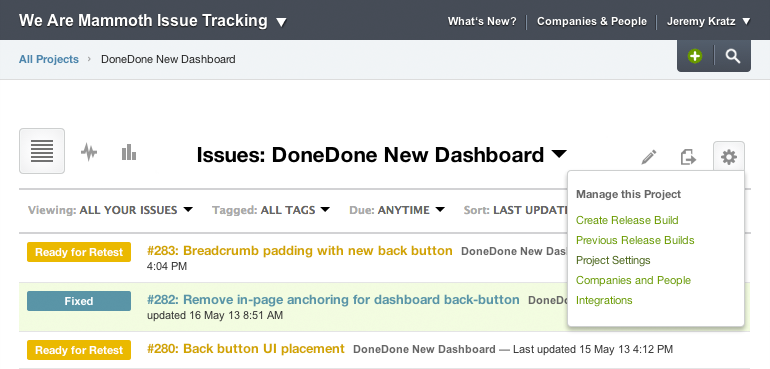Toggle the gear project settings icon

tap(729, 157)
